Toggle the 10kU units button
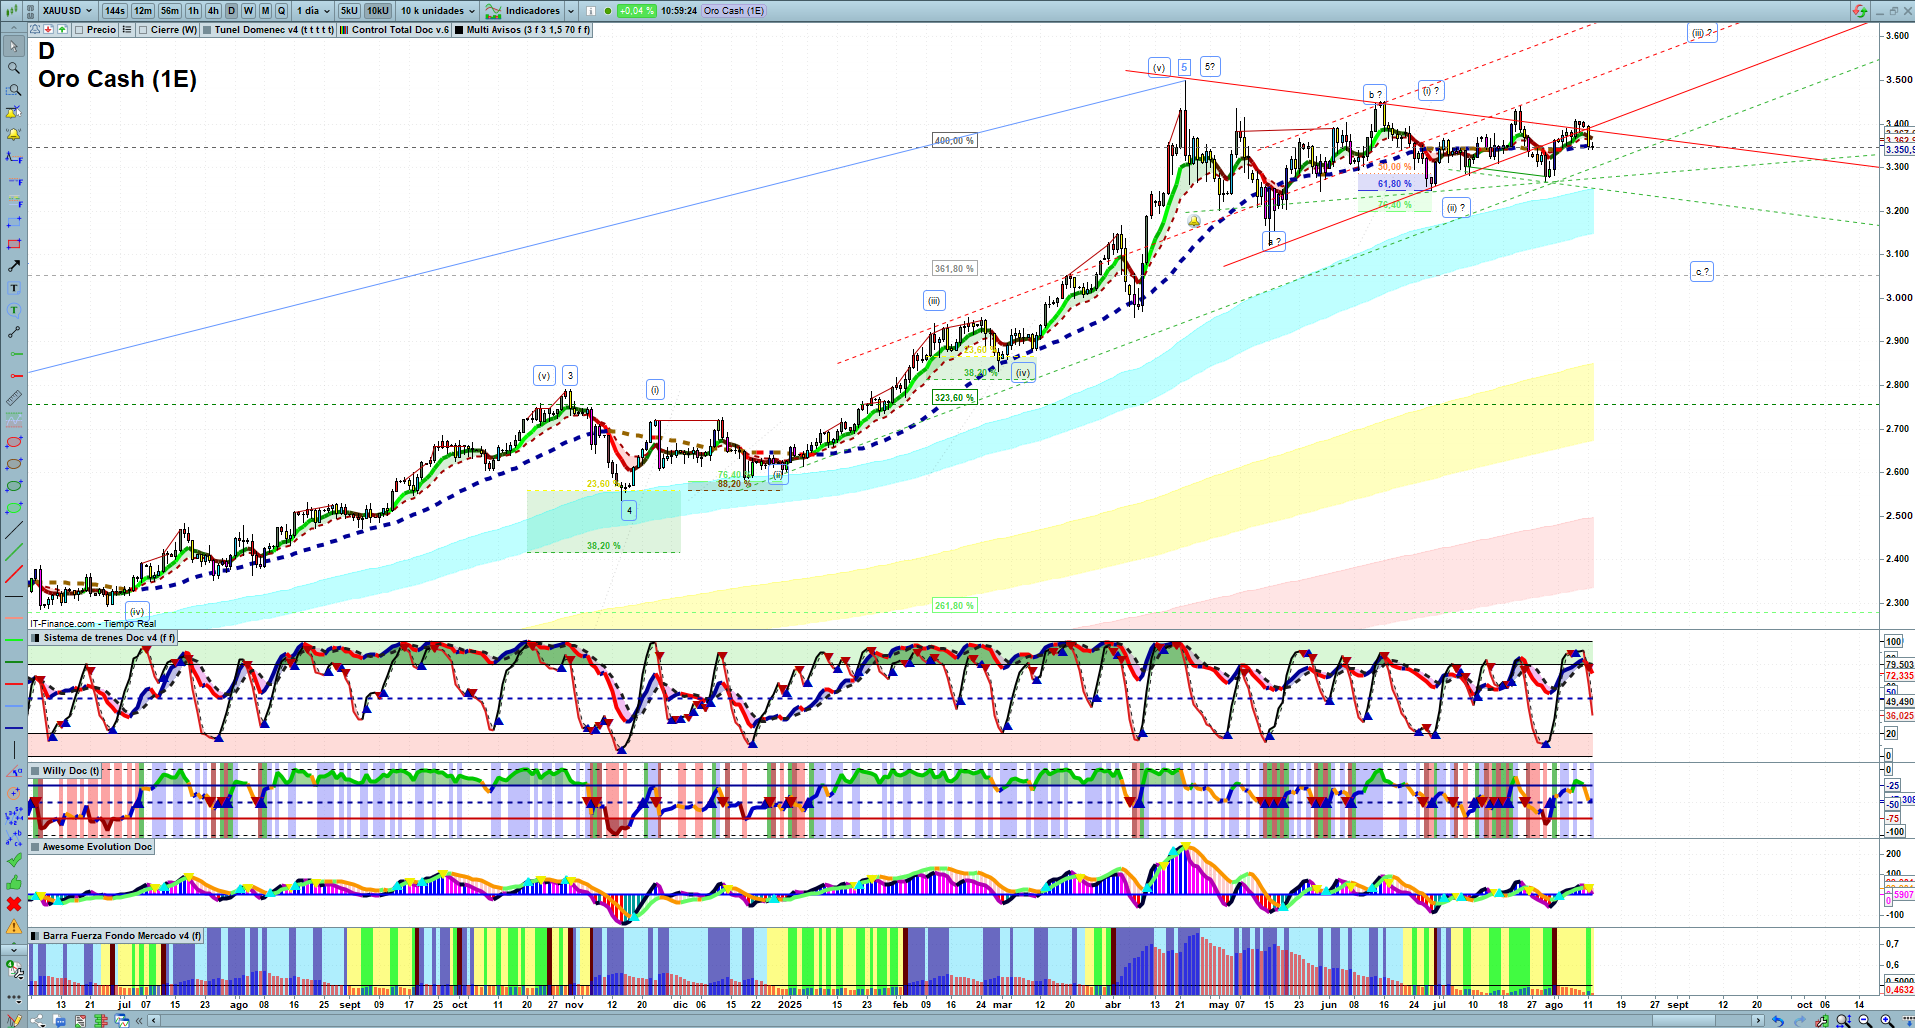 click(377, 11)
